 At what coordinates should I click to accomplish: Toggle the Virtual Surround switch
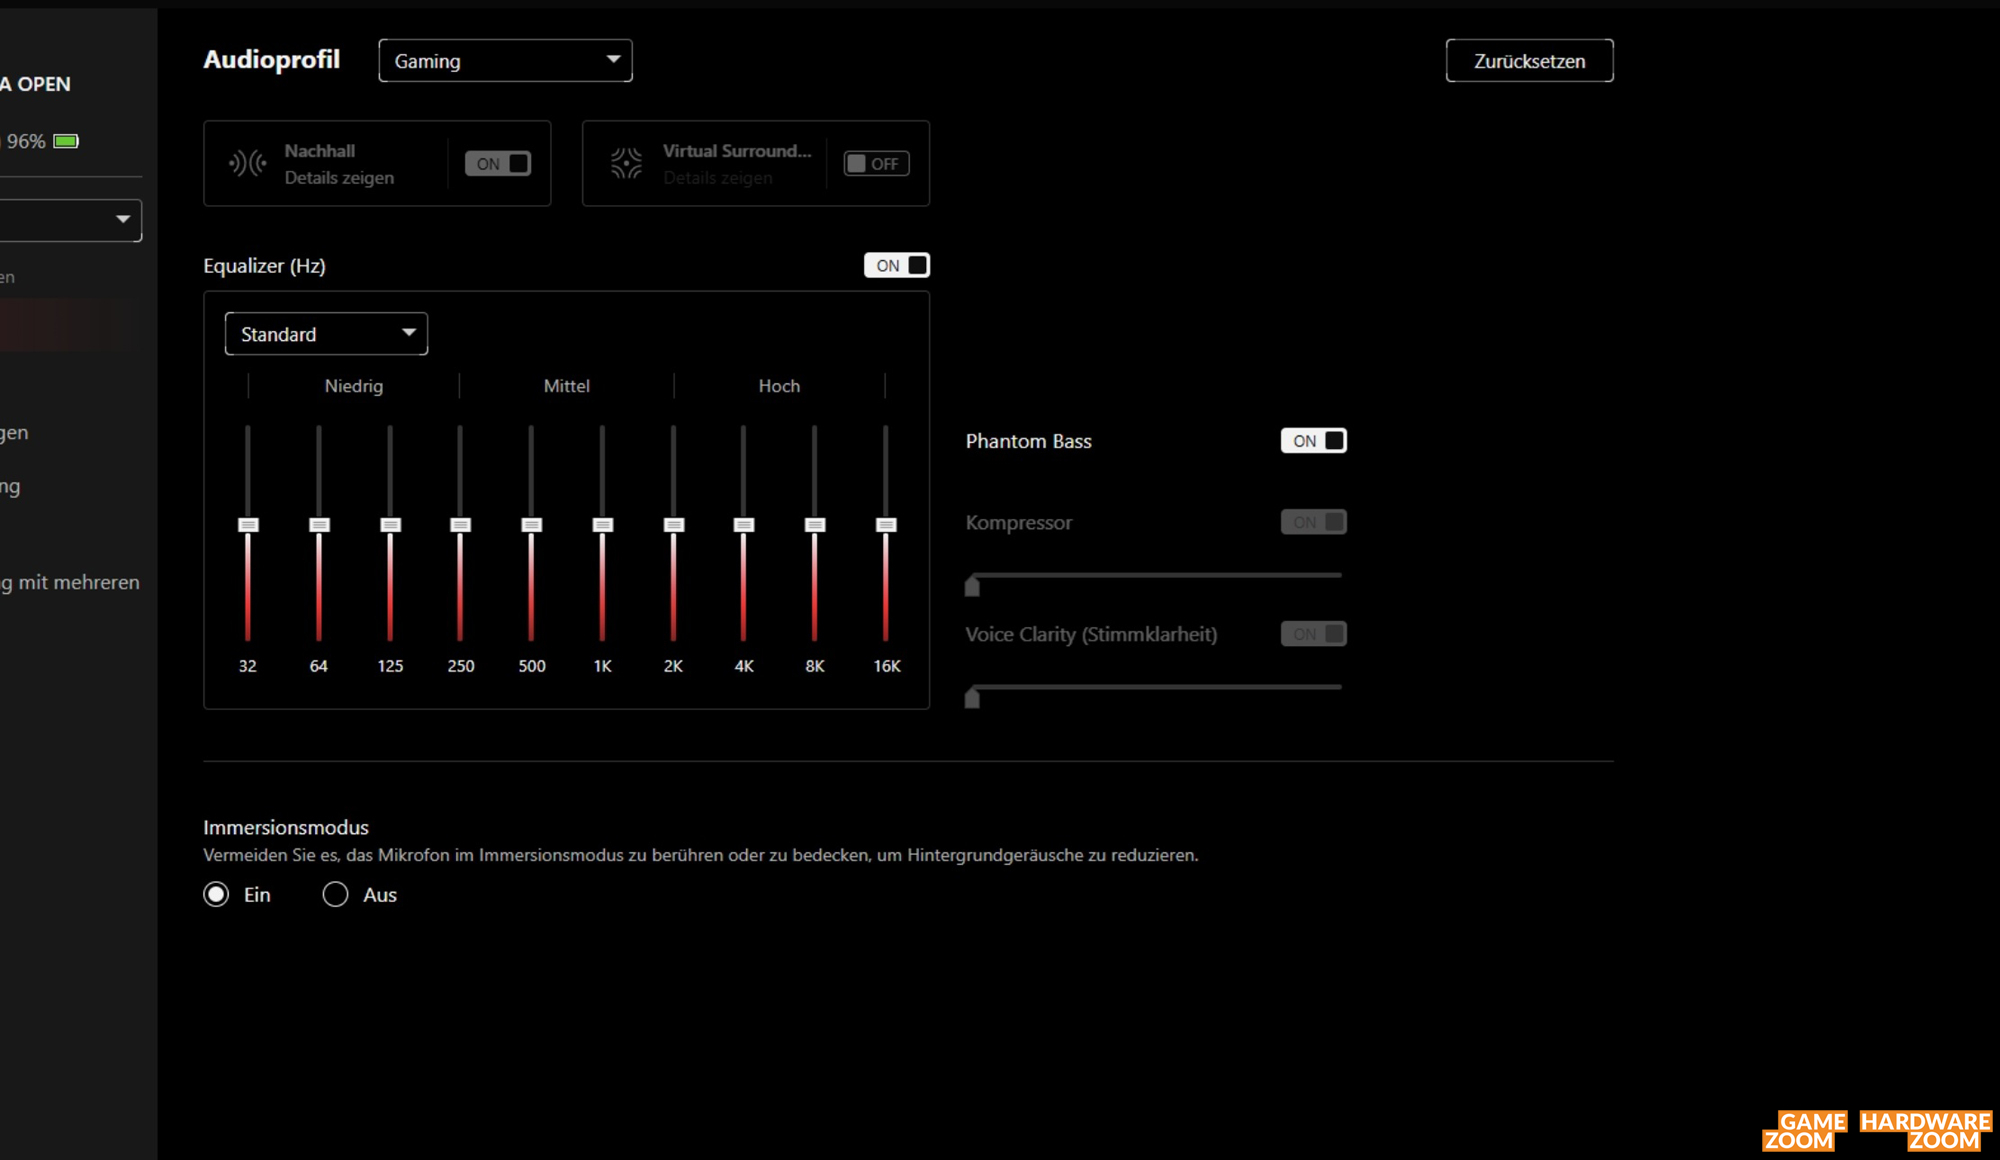(x=876, y=164)
